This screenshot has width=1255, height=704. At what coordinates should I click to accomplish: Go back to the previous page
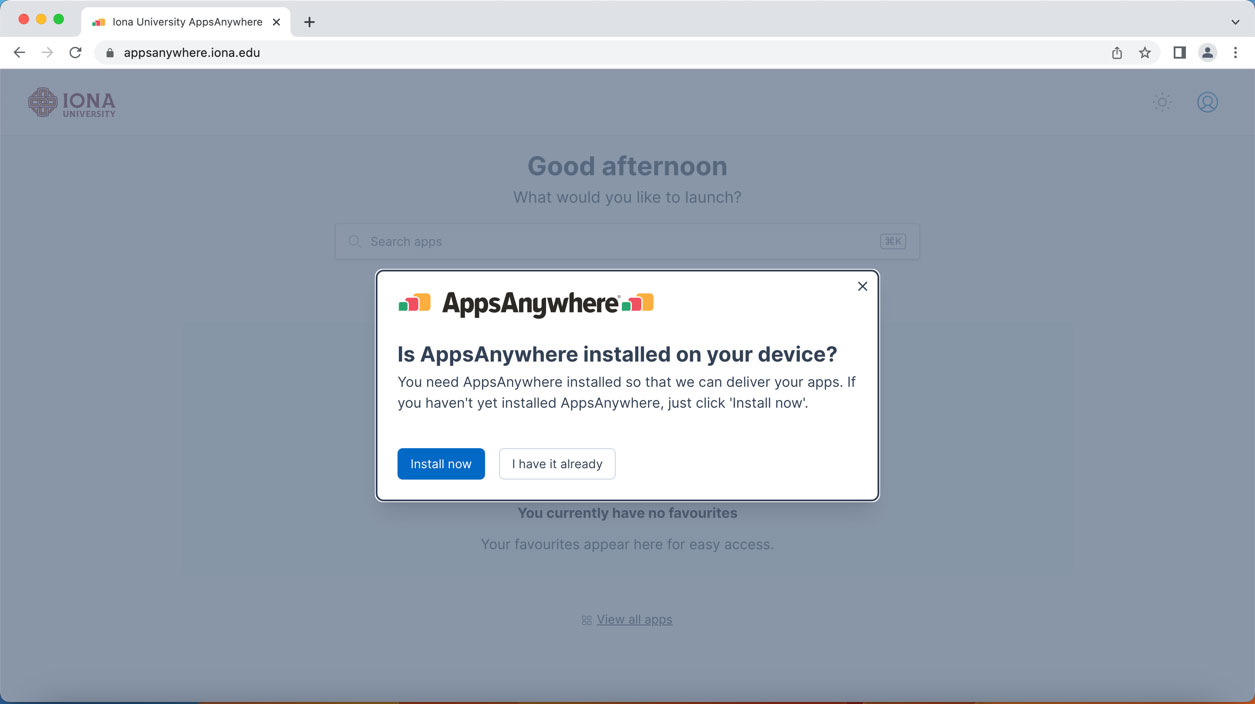tap(19, 53)
